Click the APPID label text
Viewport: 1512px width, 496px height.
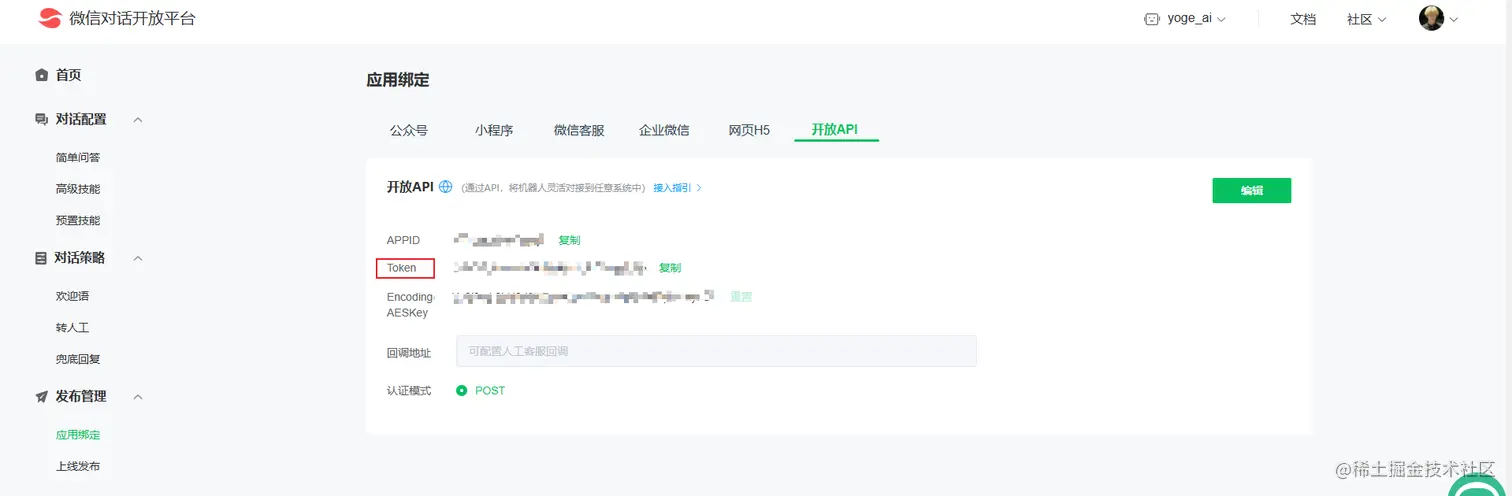coord(404,240)
